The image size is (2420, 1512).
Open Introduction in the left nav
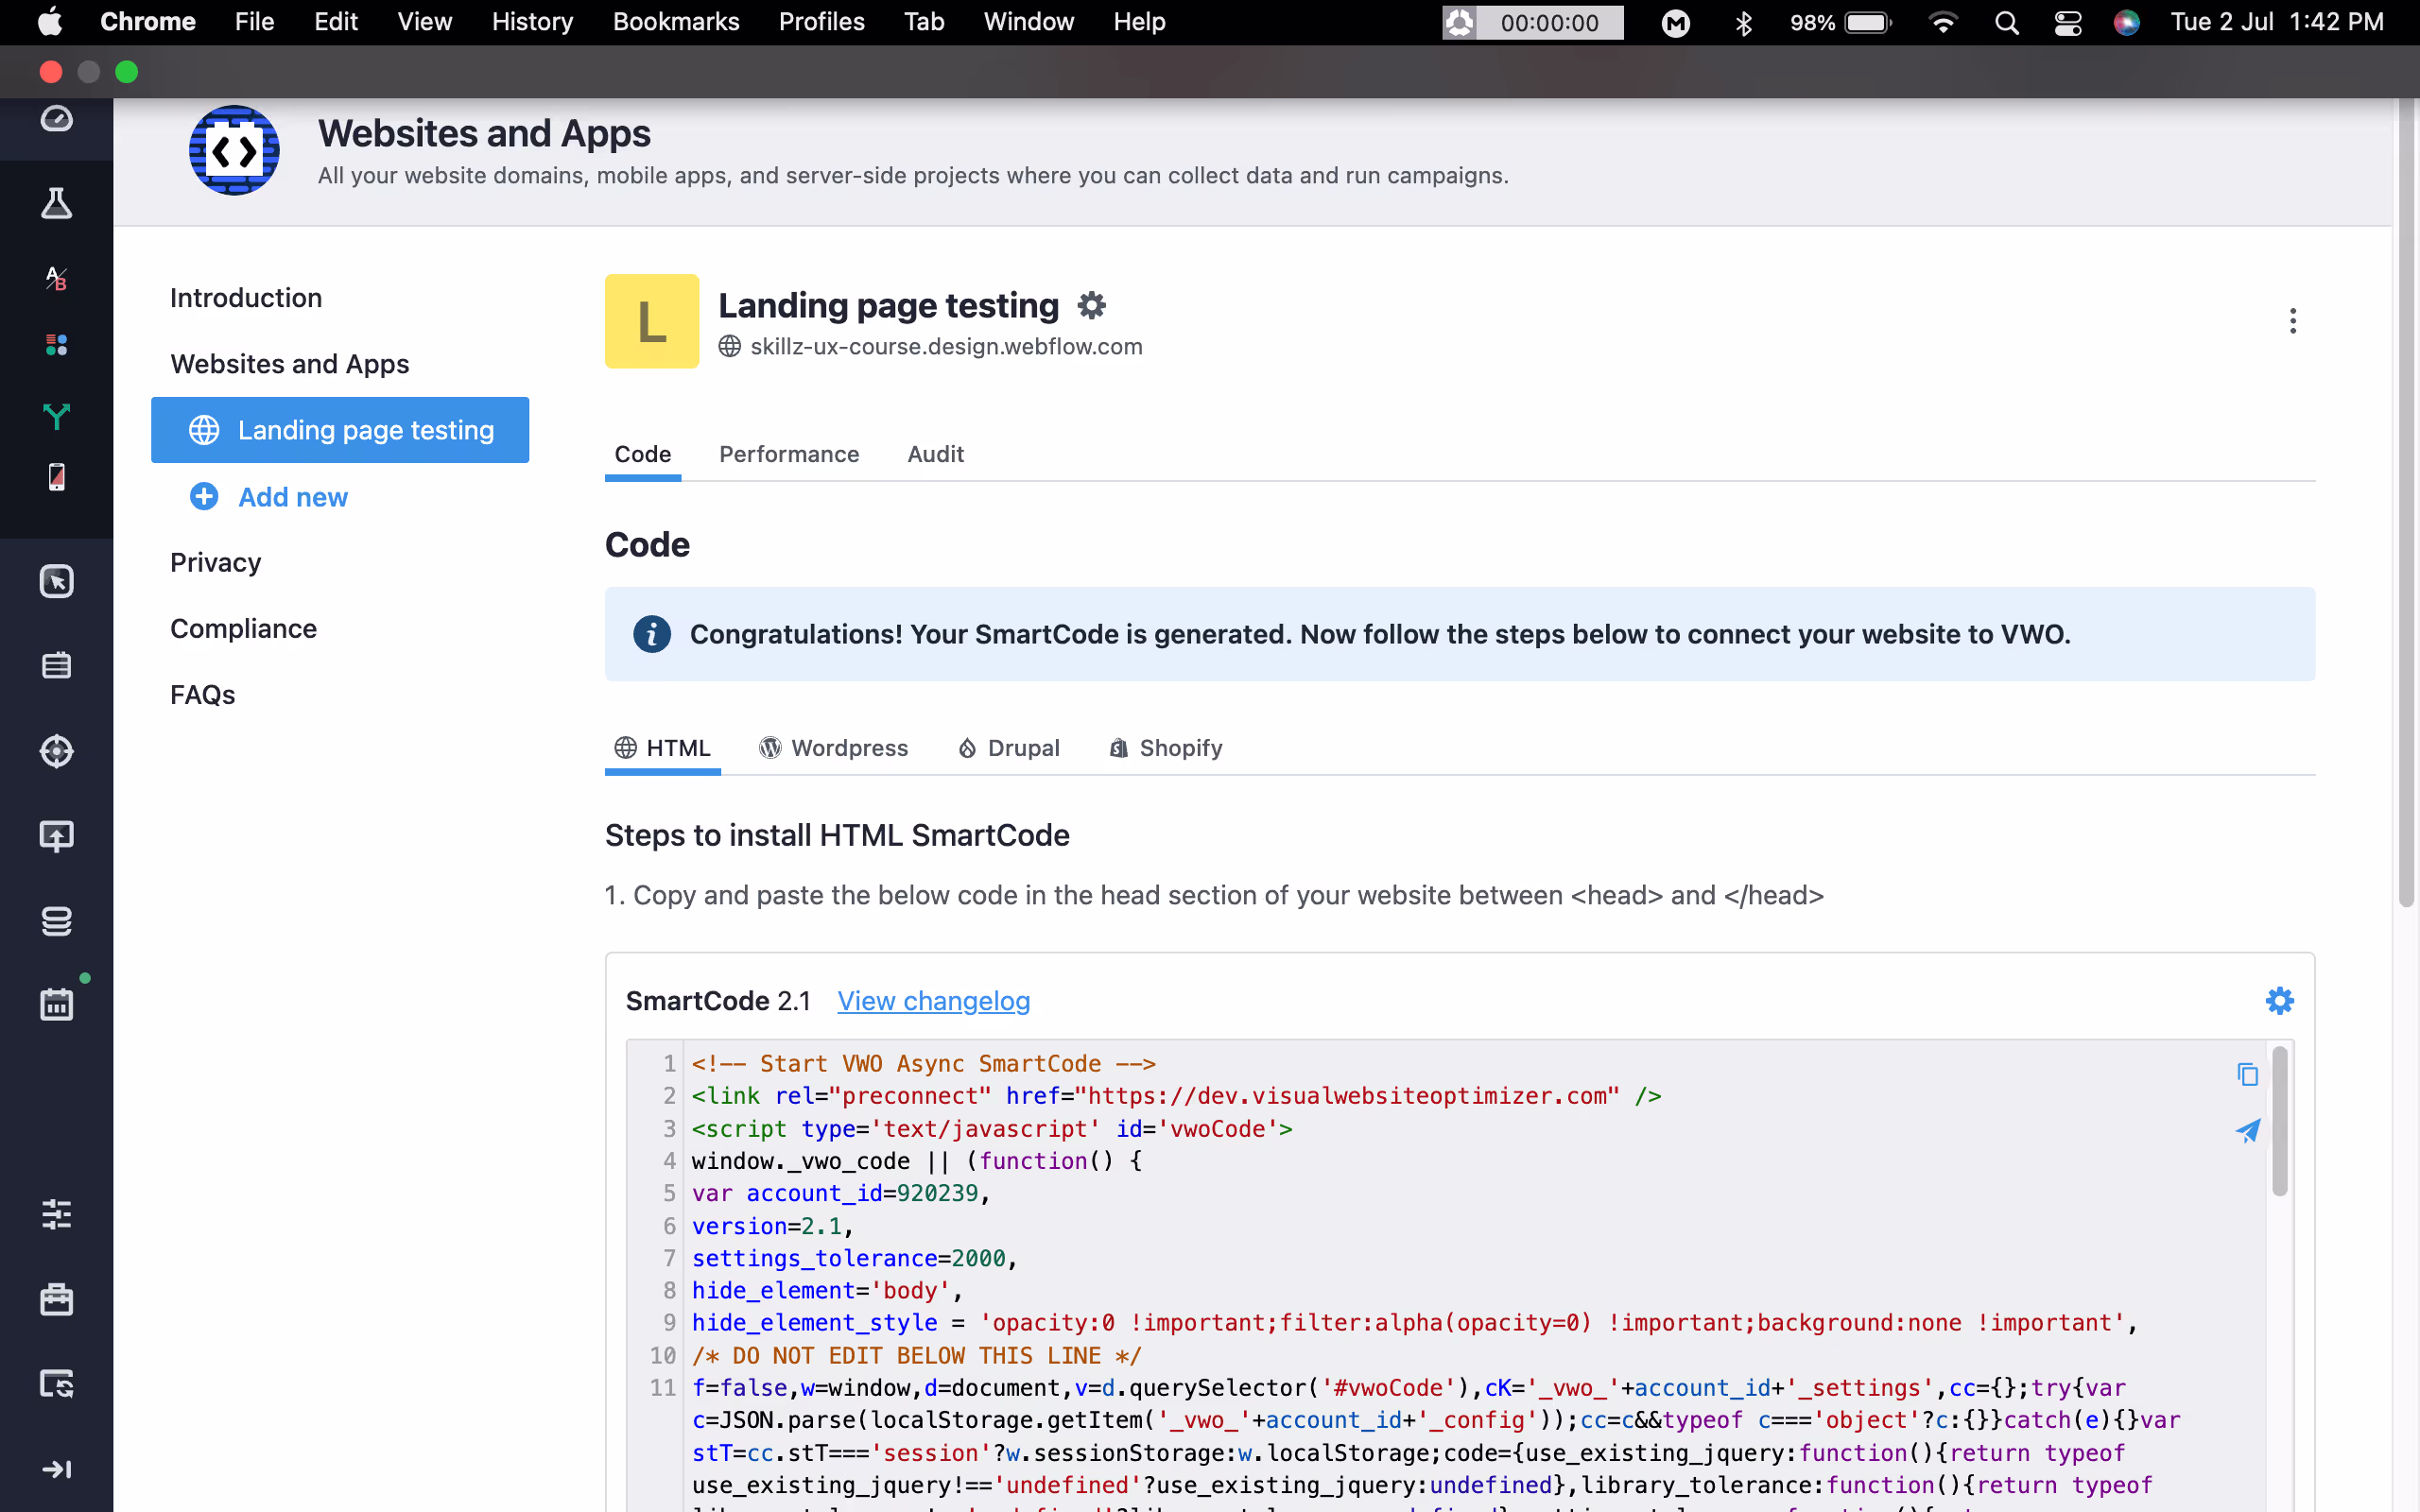[246, 298]
